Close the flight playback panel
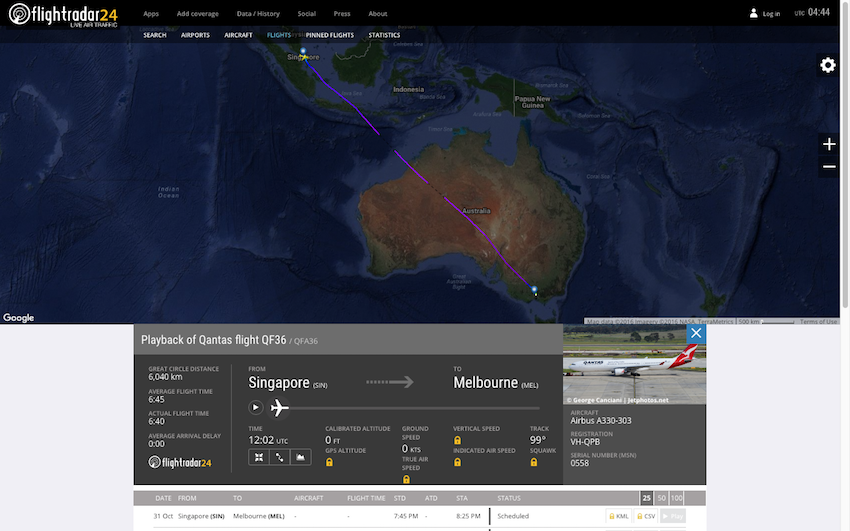The image size is (850, 531). coord(696,333)
